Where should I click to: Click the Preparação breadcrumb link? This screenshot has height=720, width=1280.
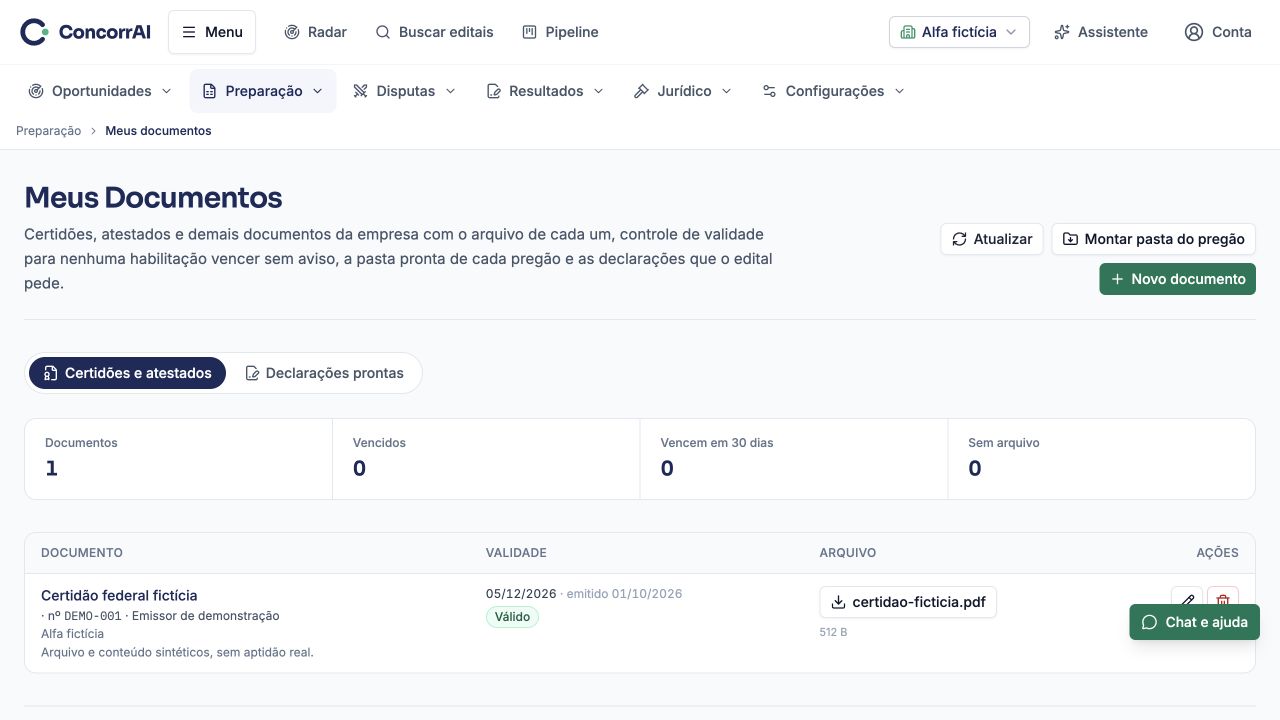[x=49, y=131]
